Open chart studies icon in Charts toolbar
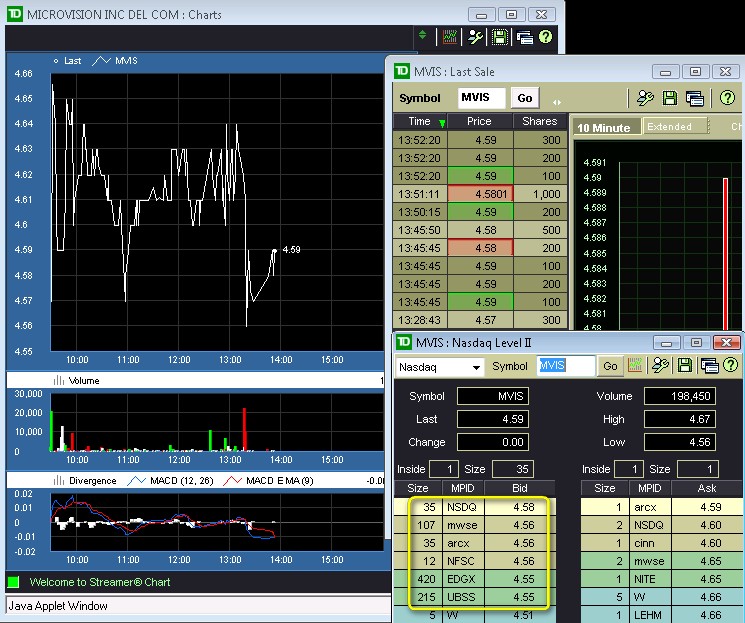745x623 pixels. [449, 37]
